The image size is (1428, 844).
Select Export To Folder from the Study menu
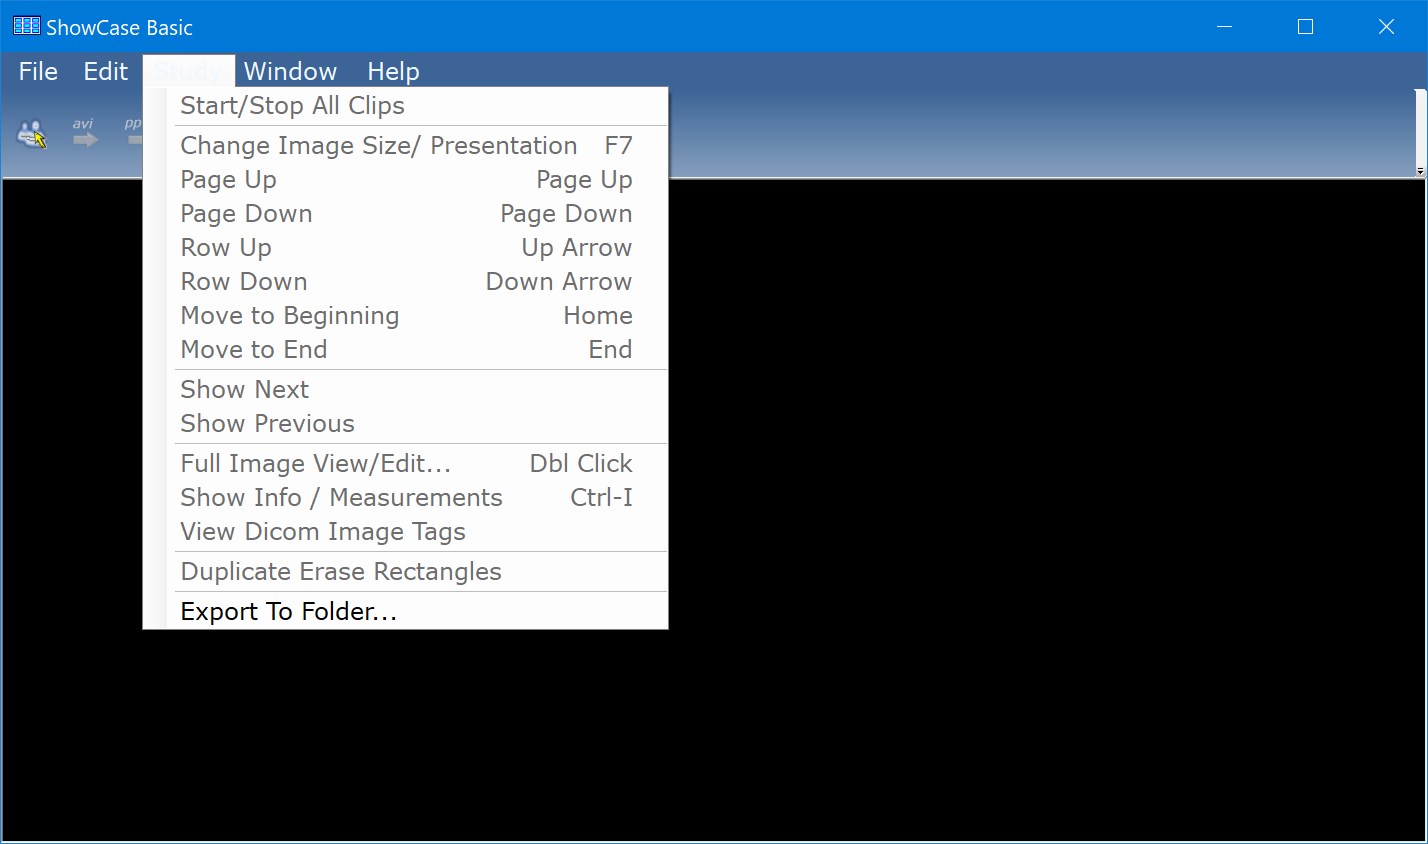point(289,612)
